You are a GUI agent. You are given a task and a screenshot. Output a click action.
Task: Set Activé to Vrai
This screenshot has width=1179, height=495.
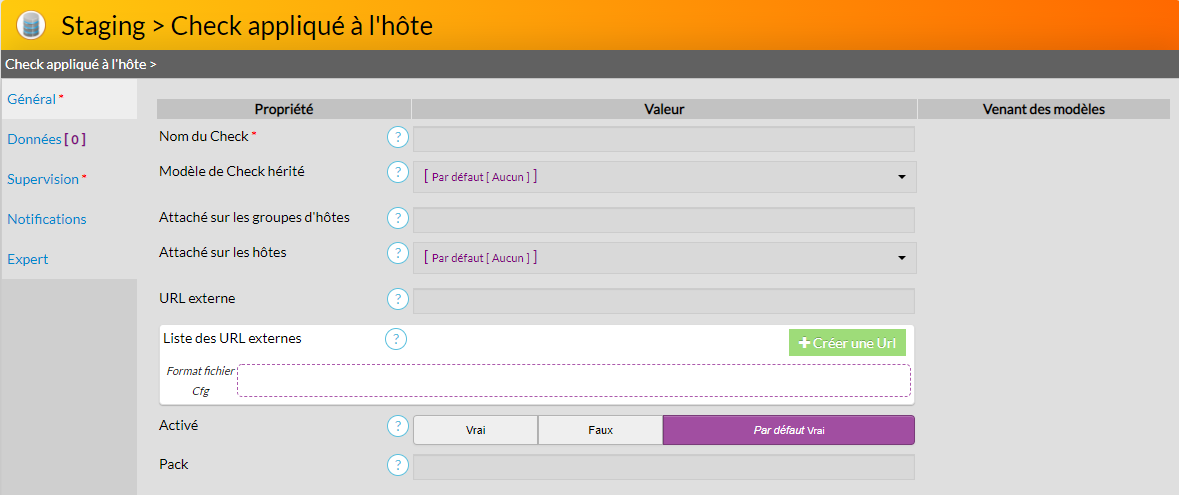(x=475, y=430)
